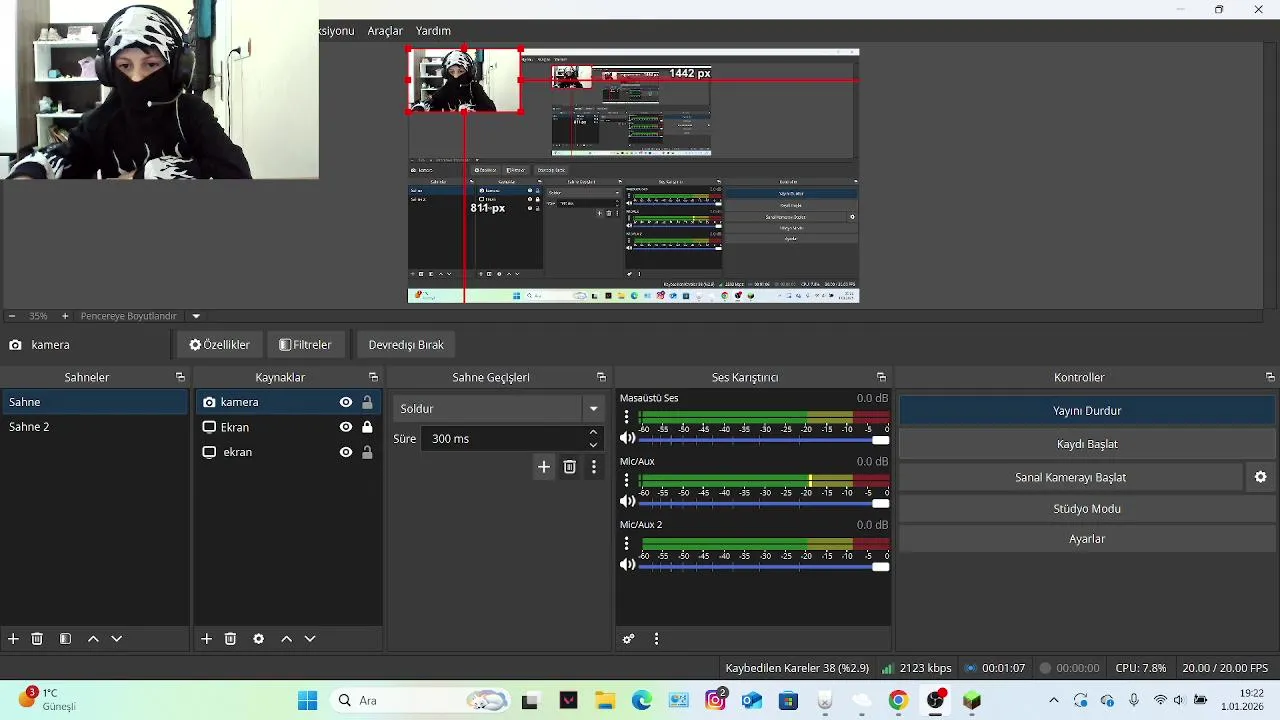
Task: Add a new source with plus icon
Action: tap(206, 638)
